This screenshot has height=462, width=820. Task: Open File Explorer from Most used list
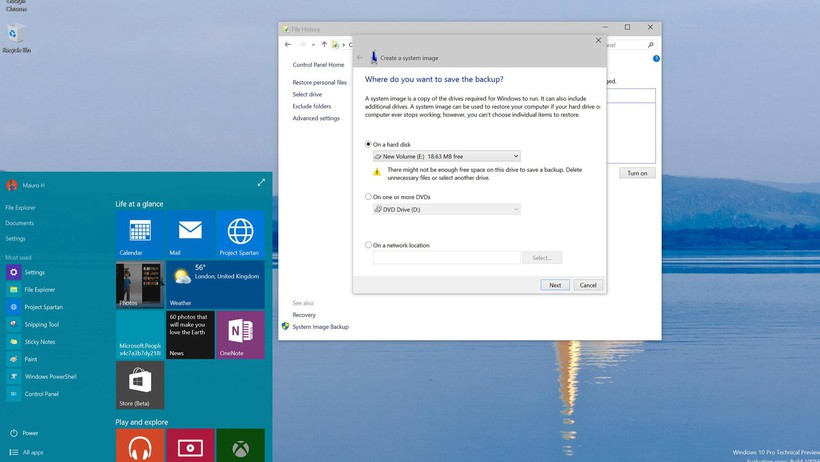[x=39, y=289]
